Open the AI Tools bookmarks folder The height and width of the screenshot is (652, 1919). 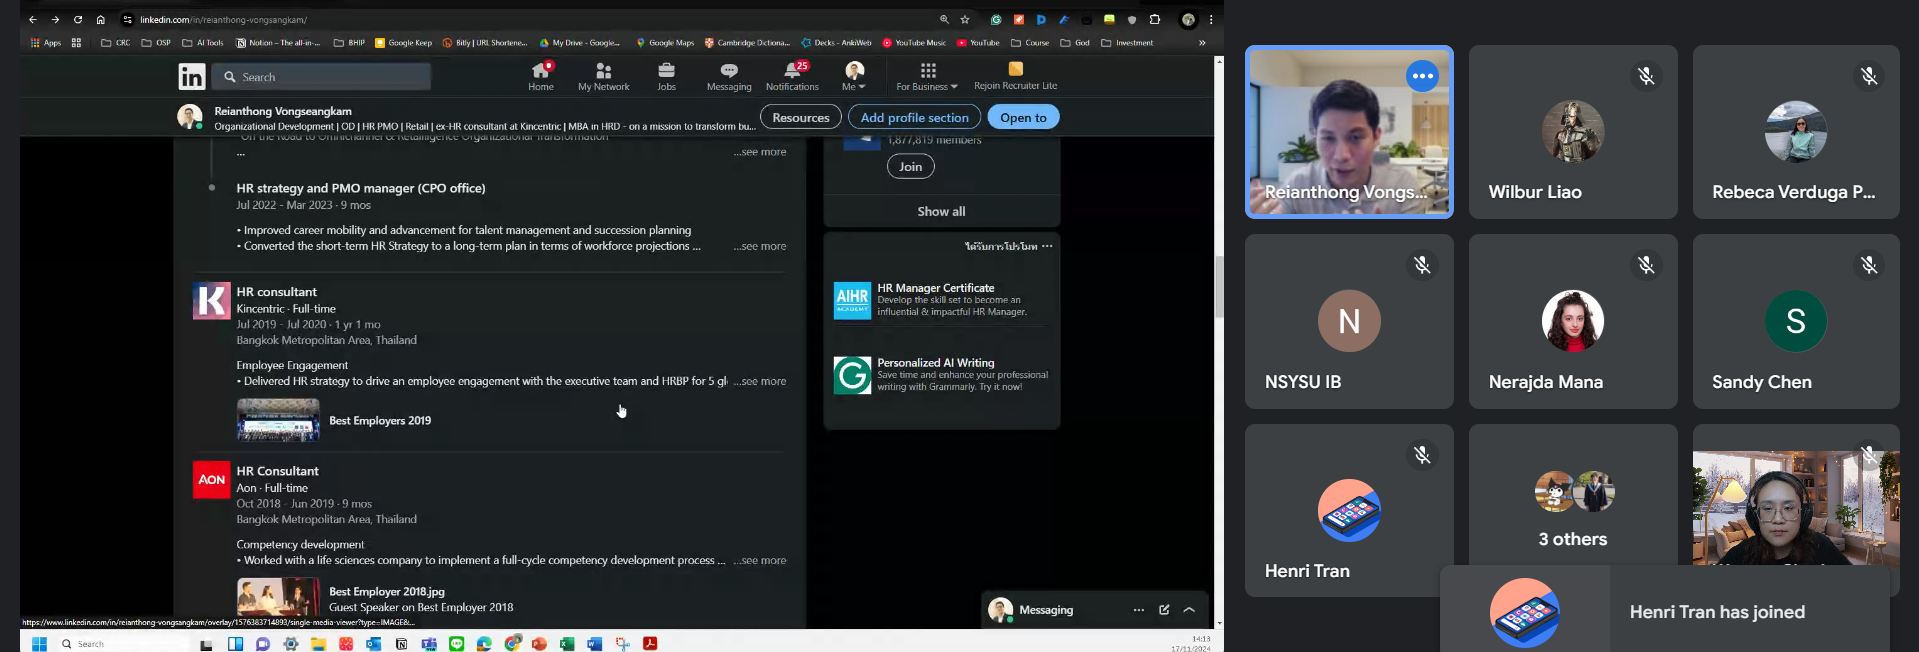(203, 43)
